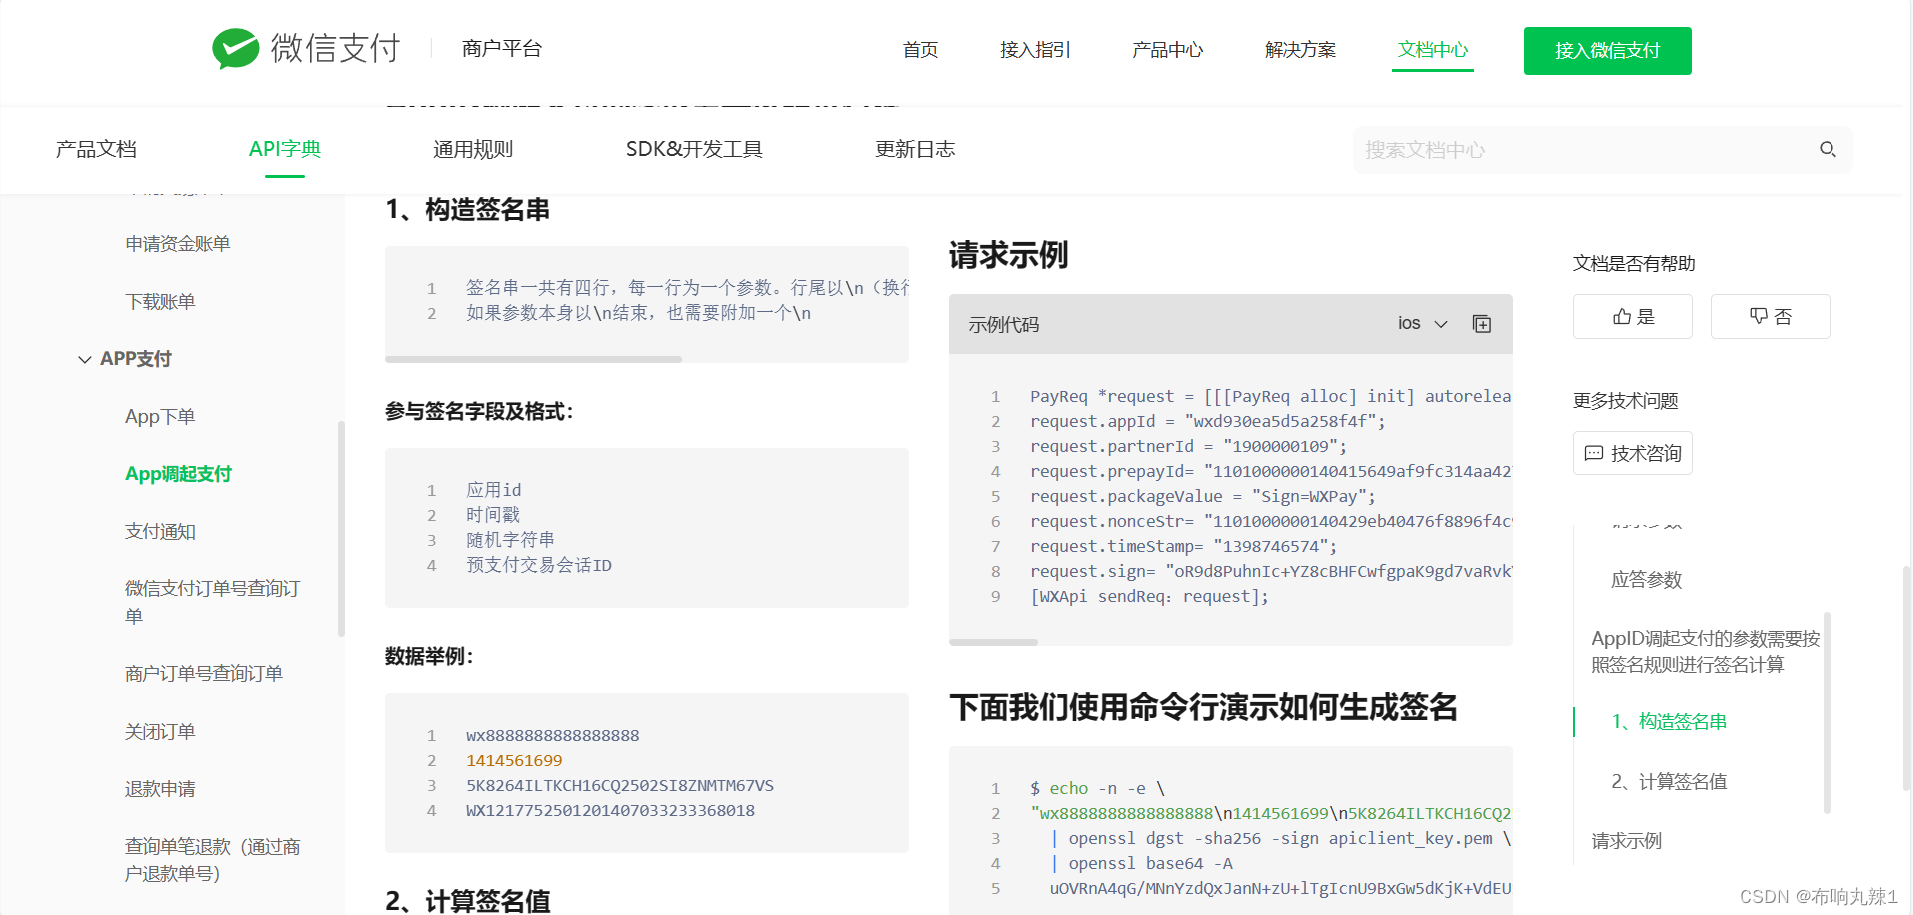Open 支付通知 in sidebar
This screenshot has height=915, width=1913.
[x=160, y=532]
